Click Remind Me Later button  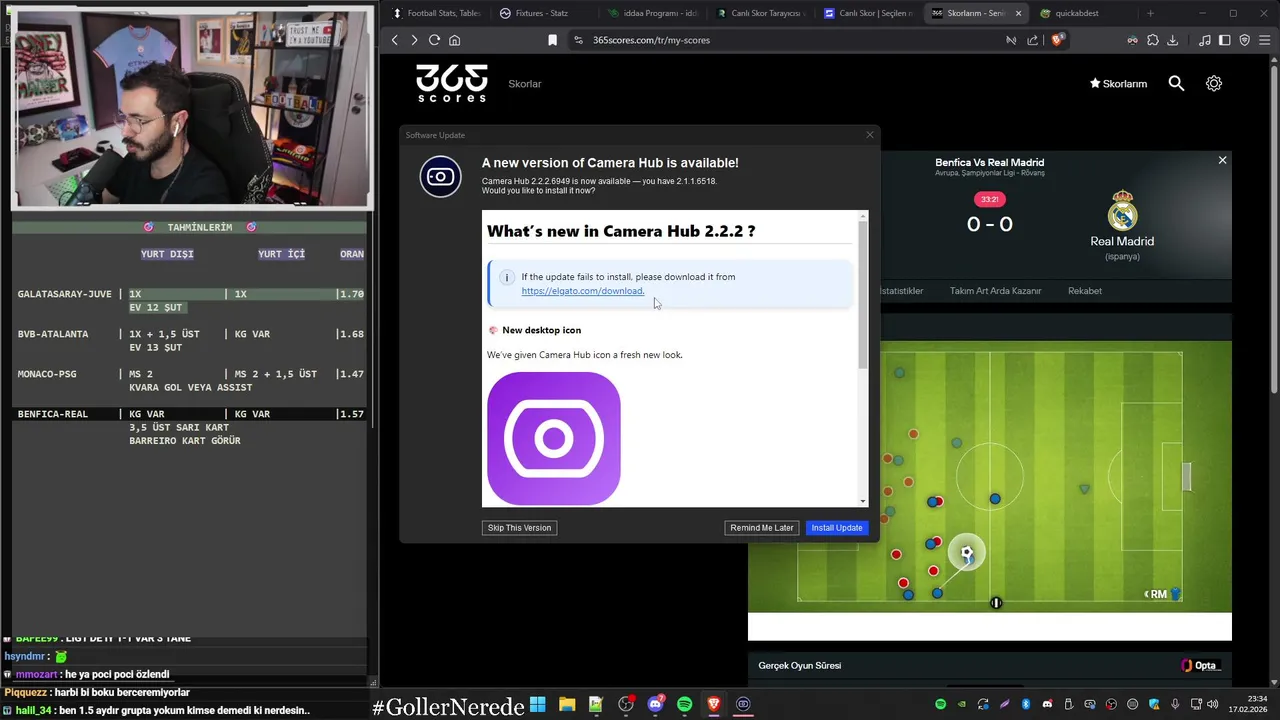(x=762, y=528)
